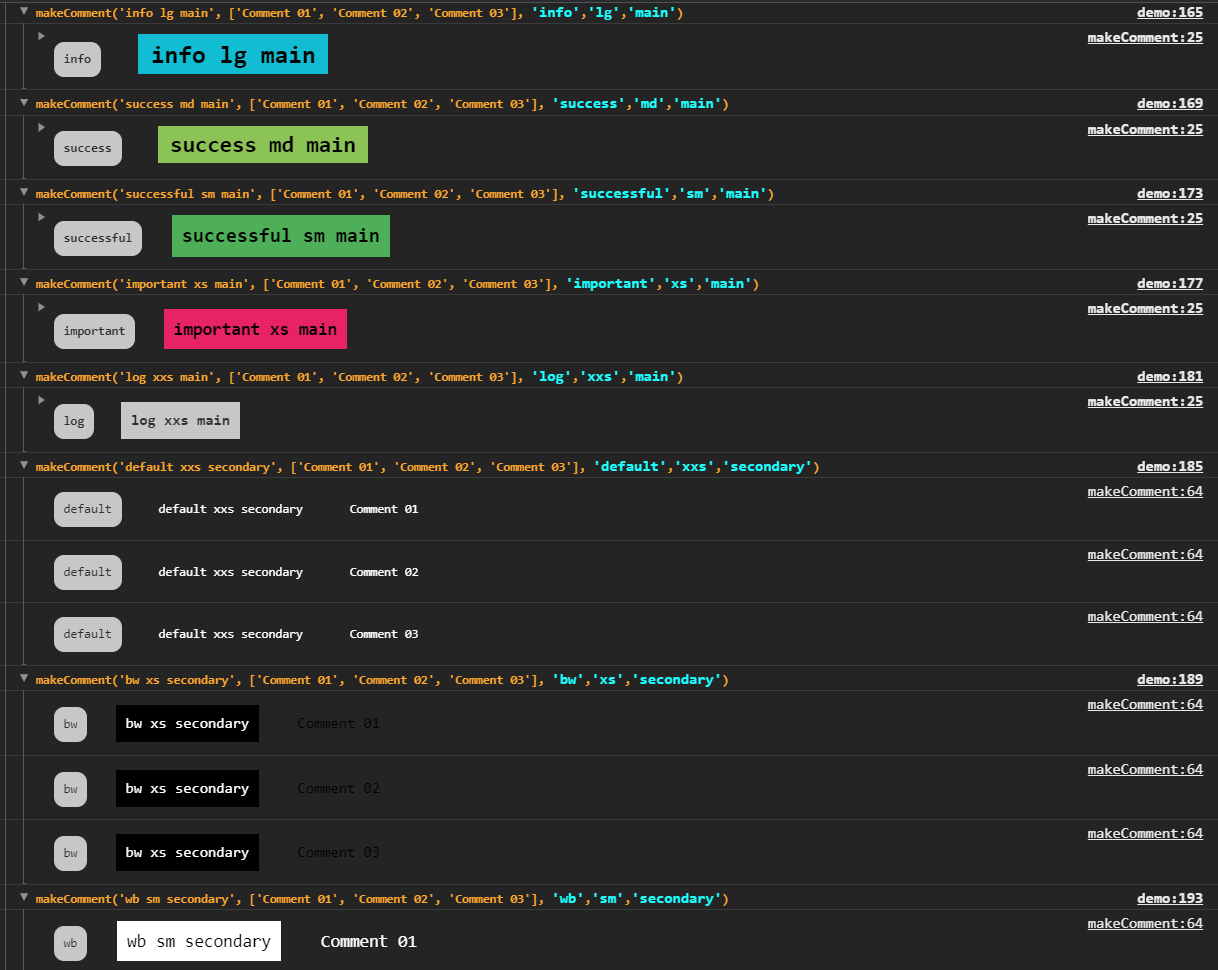Screen dimensions: 1218x970
Task: Collapse the 'log xxs main' group
Action: [x=23, y=375]
